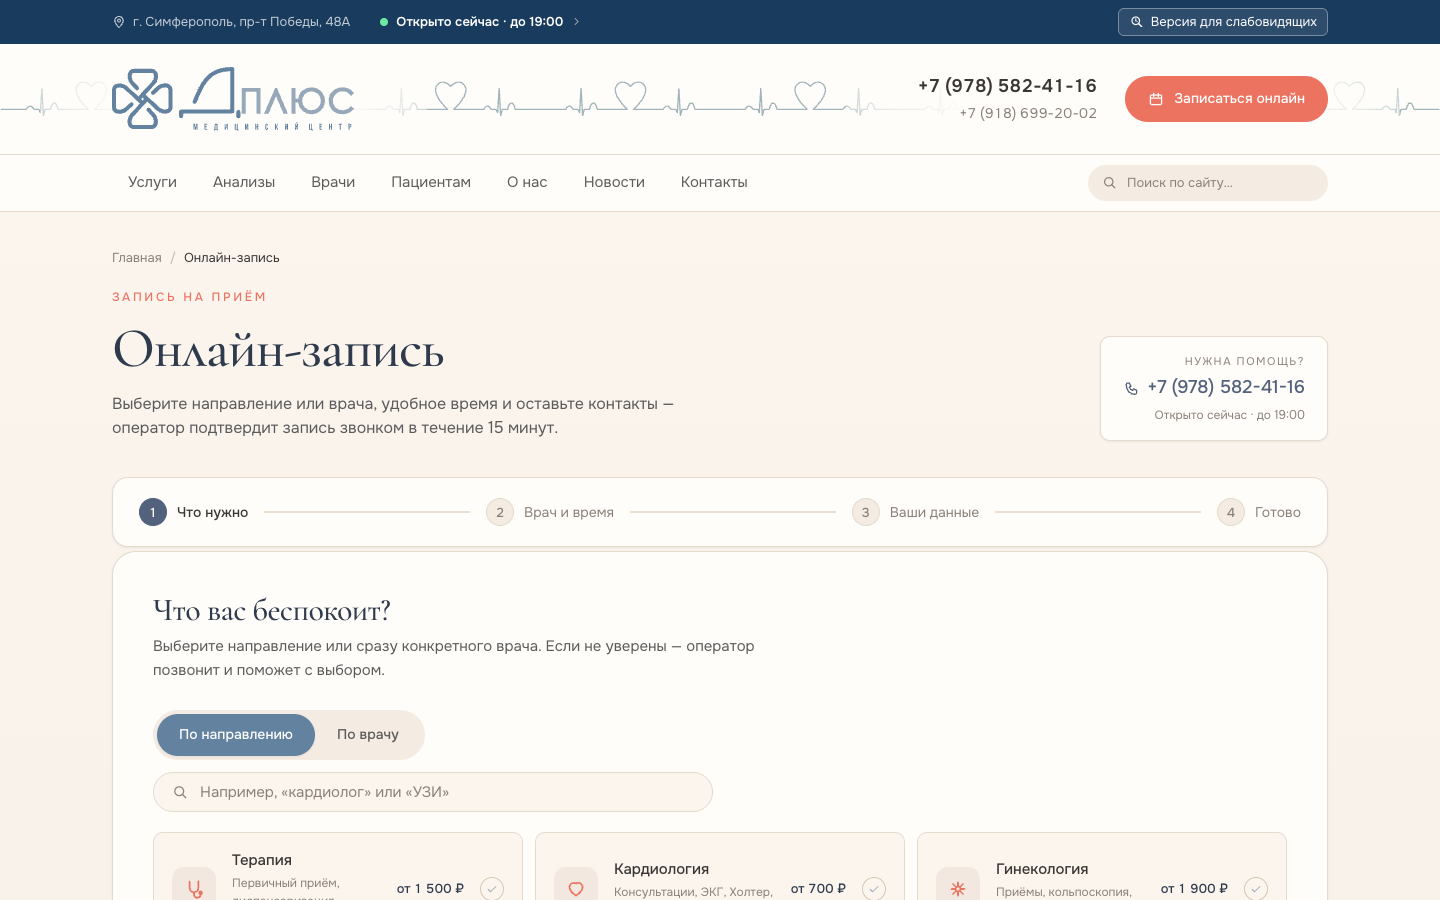Click the magnifier icon in the direction search
The height and width of the screenshot is (900, 1440).
point(180,792)
